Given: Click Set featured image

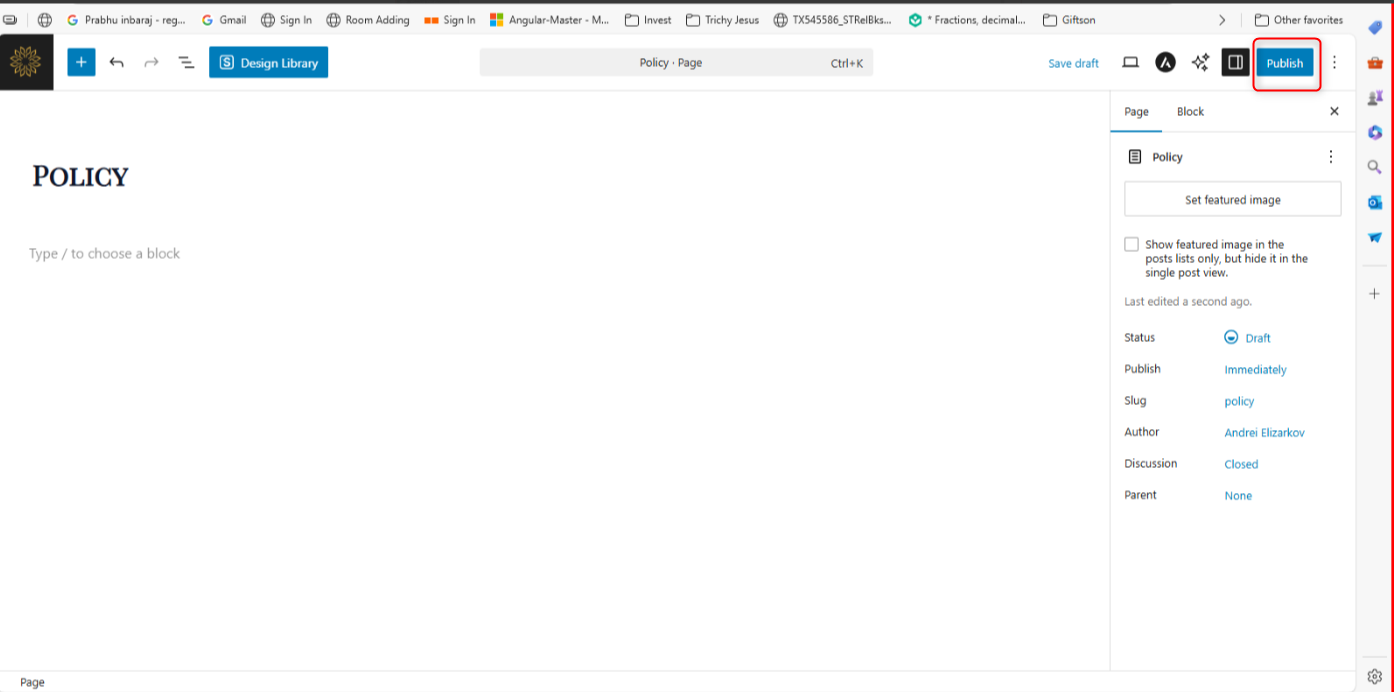Looking at the screenshot, I should (1233, 199).
